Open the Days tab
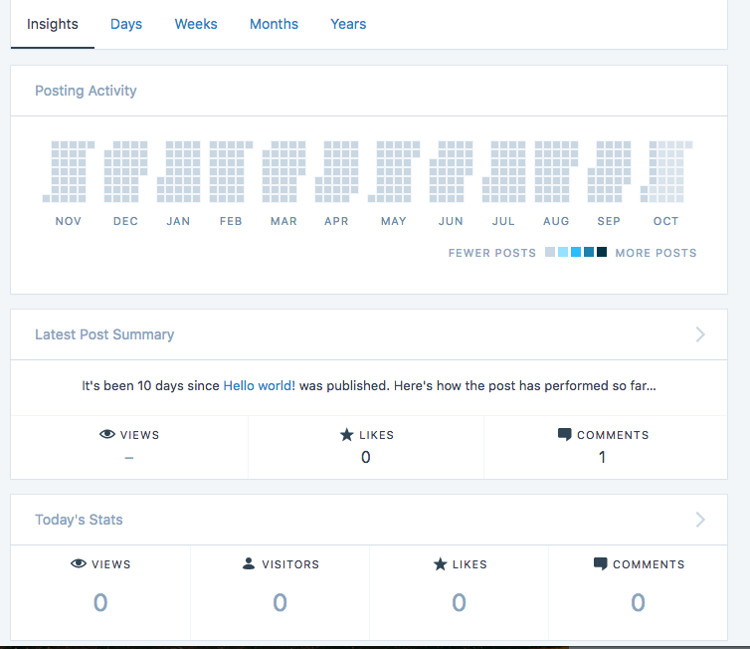This screenshot has width=750, height=649. click(126, 24)
